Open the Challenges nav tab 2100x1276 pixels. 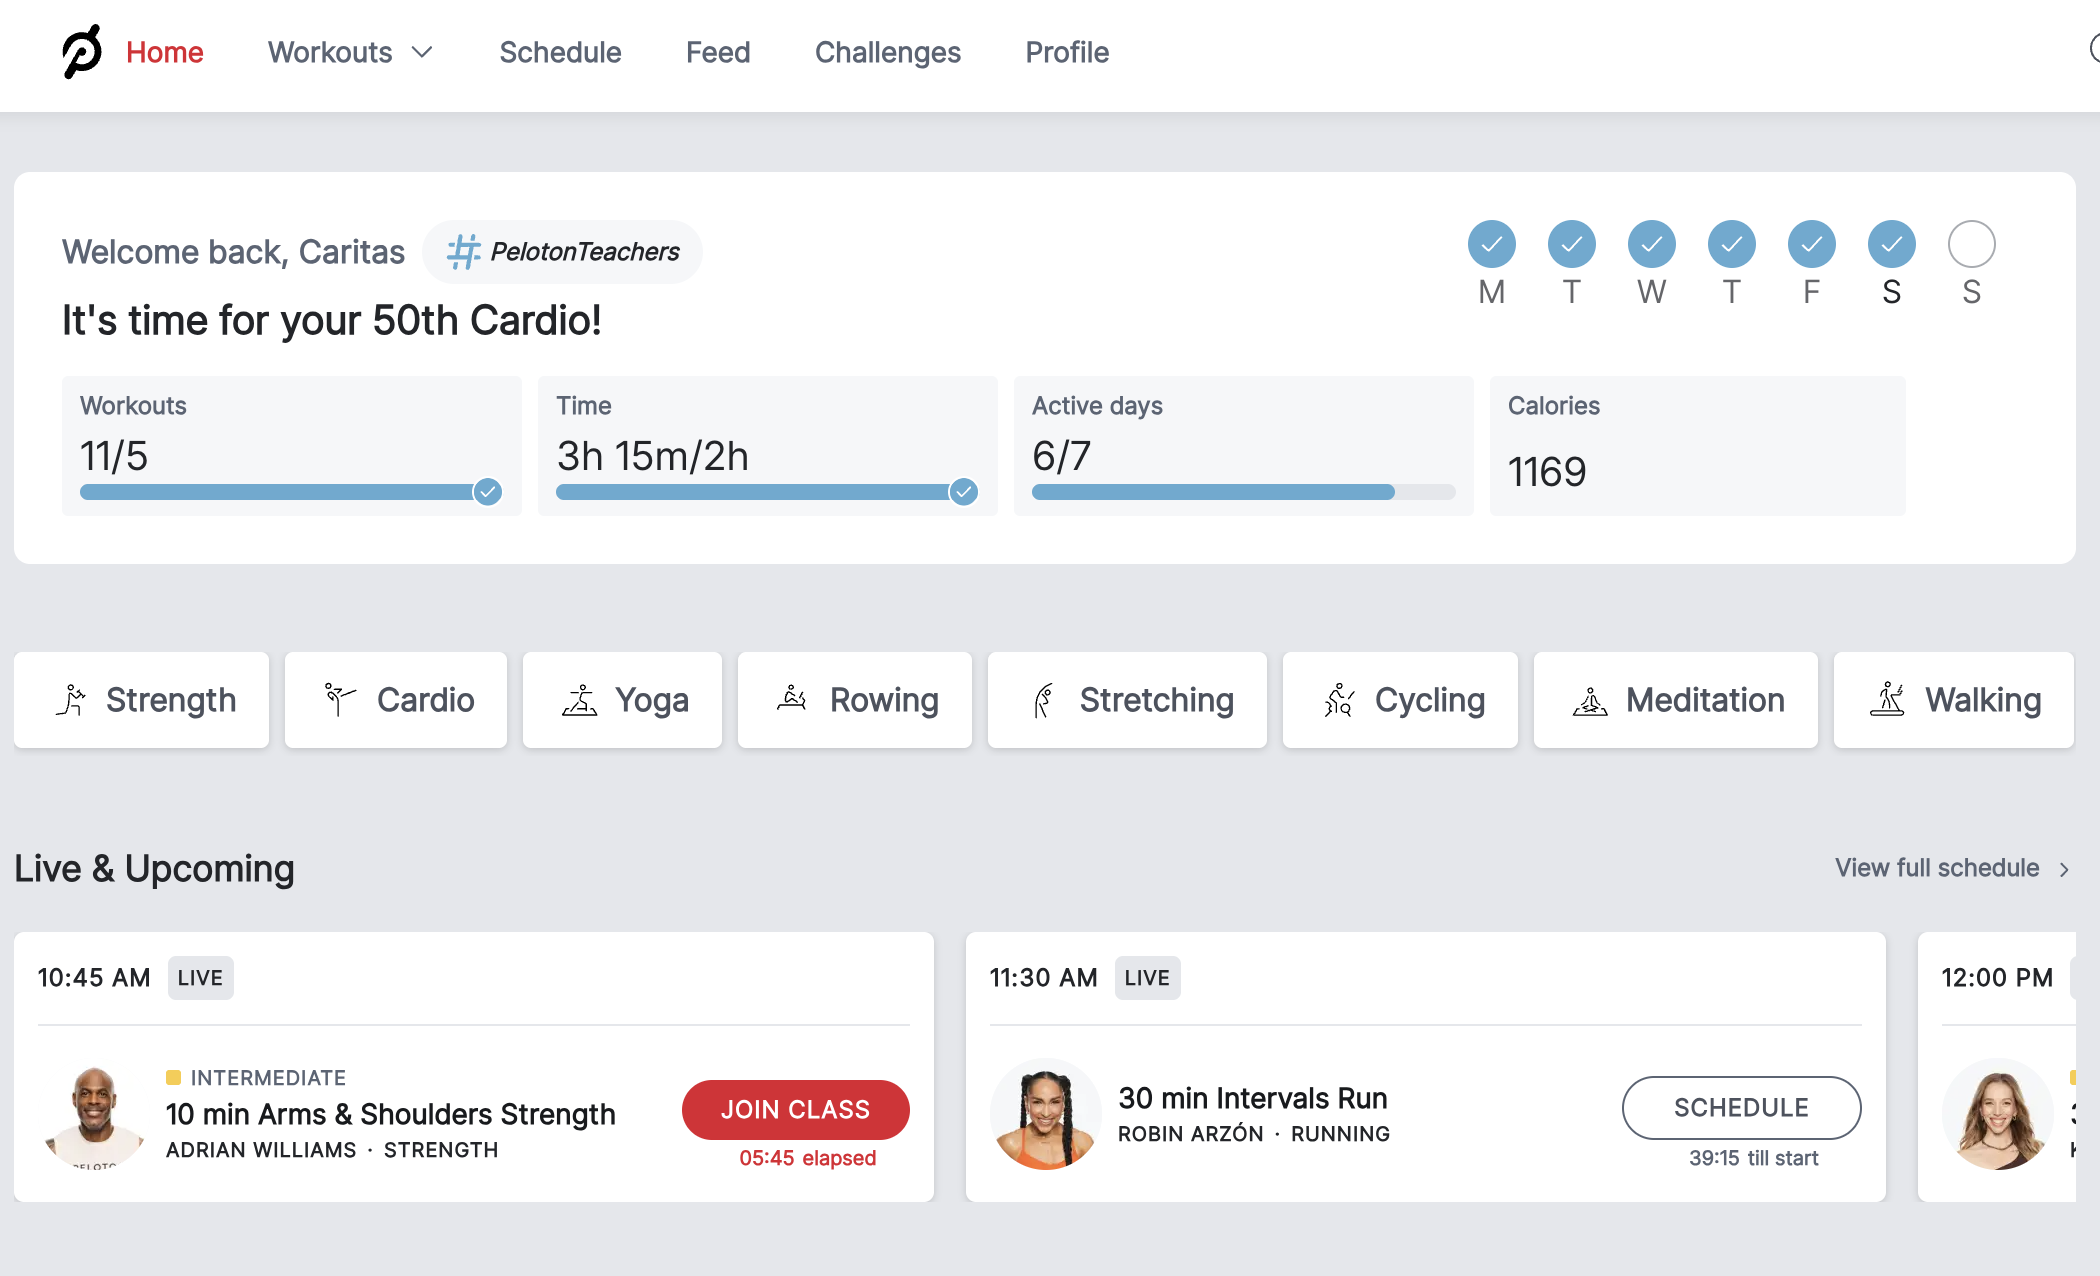[887, 52]
